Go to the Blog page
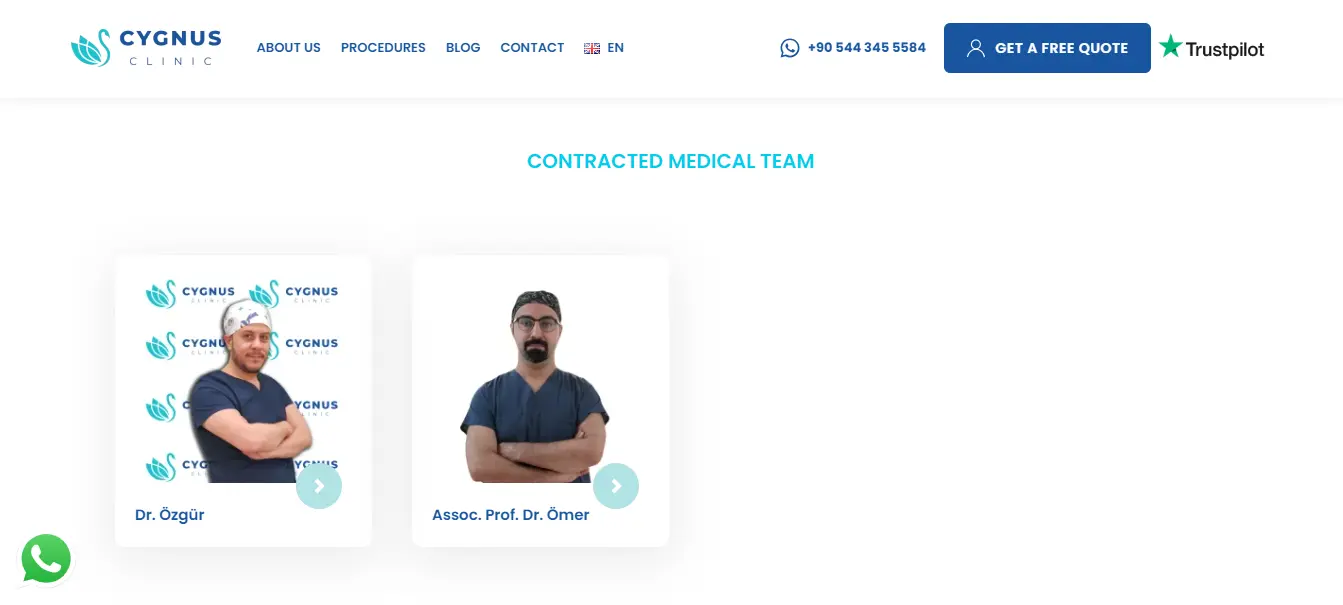The image size is (1343, 605). 463,48
